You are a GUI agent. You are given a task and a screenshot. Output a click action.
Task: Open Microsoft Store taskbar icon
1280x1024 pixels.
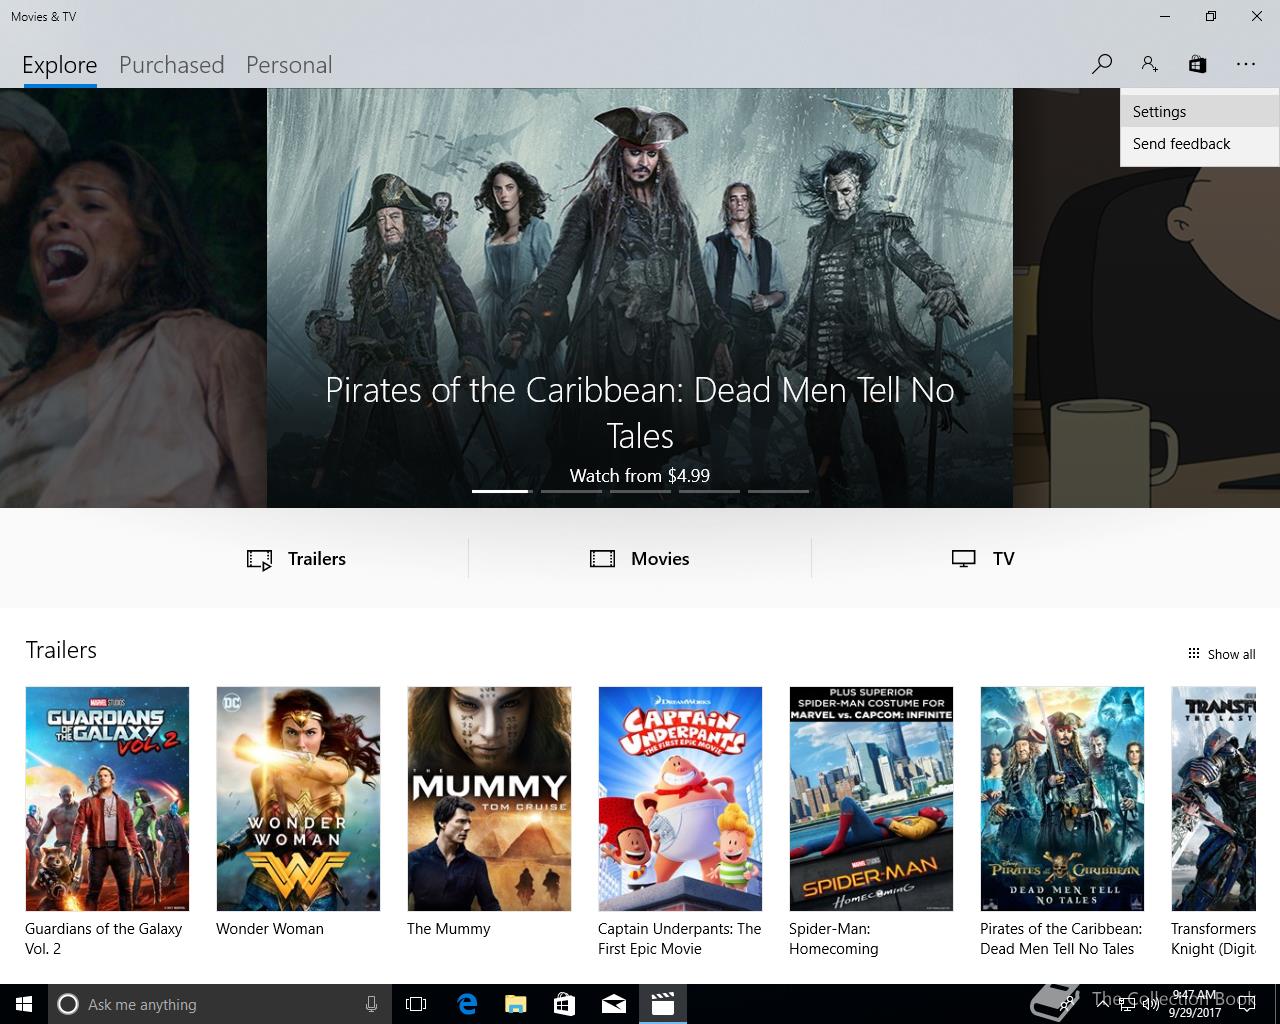click(565, 1004)
